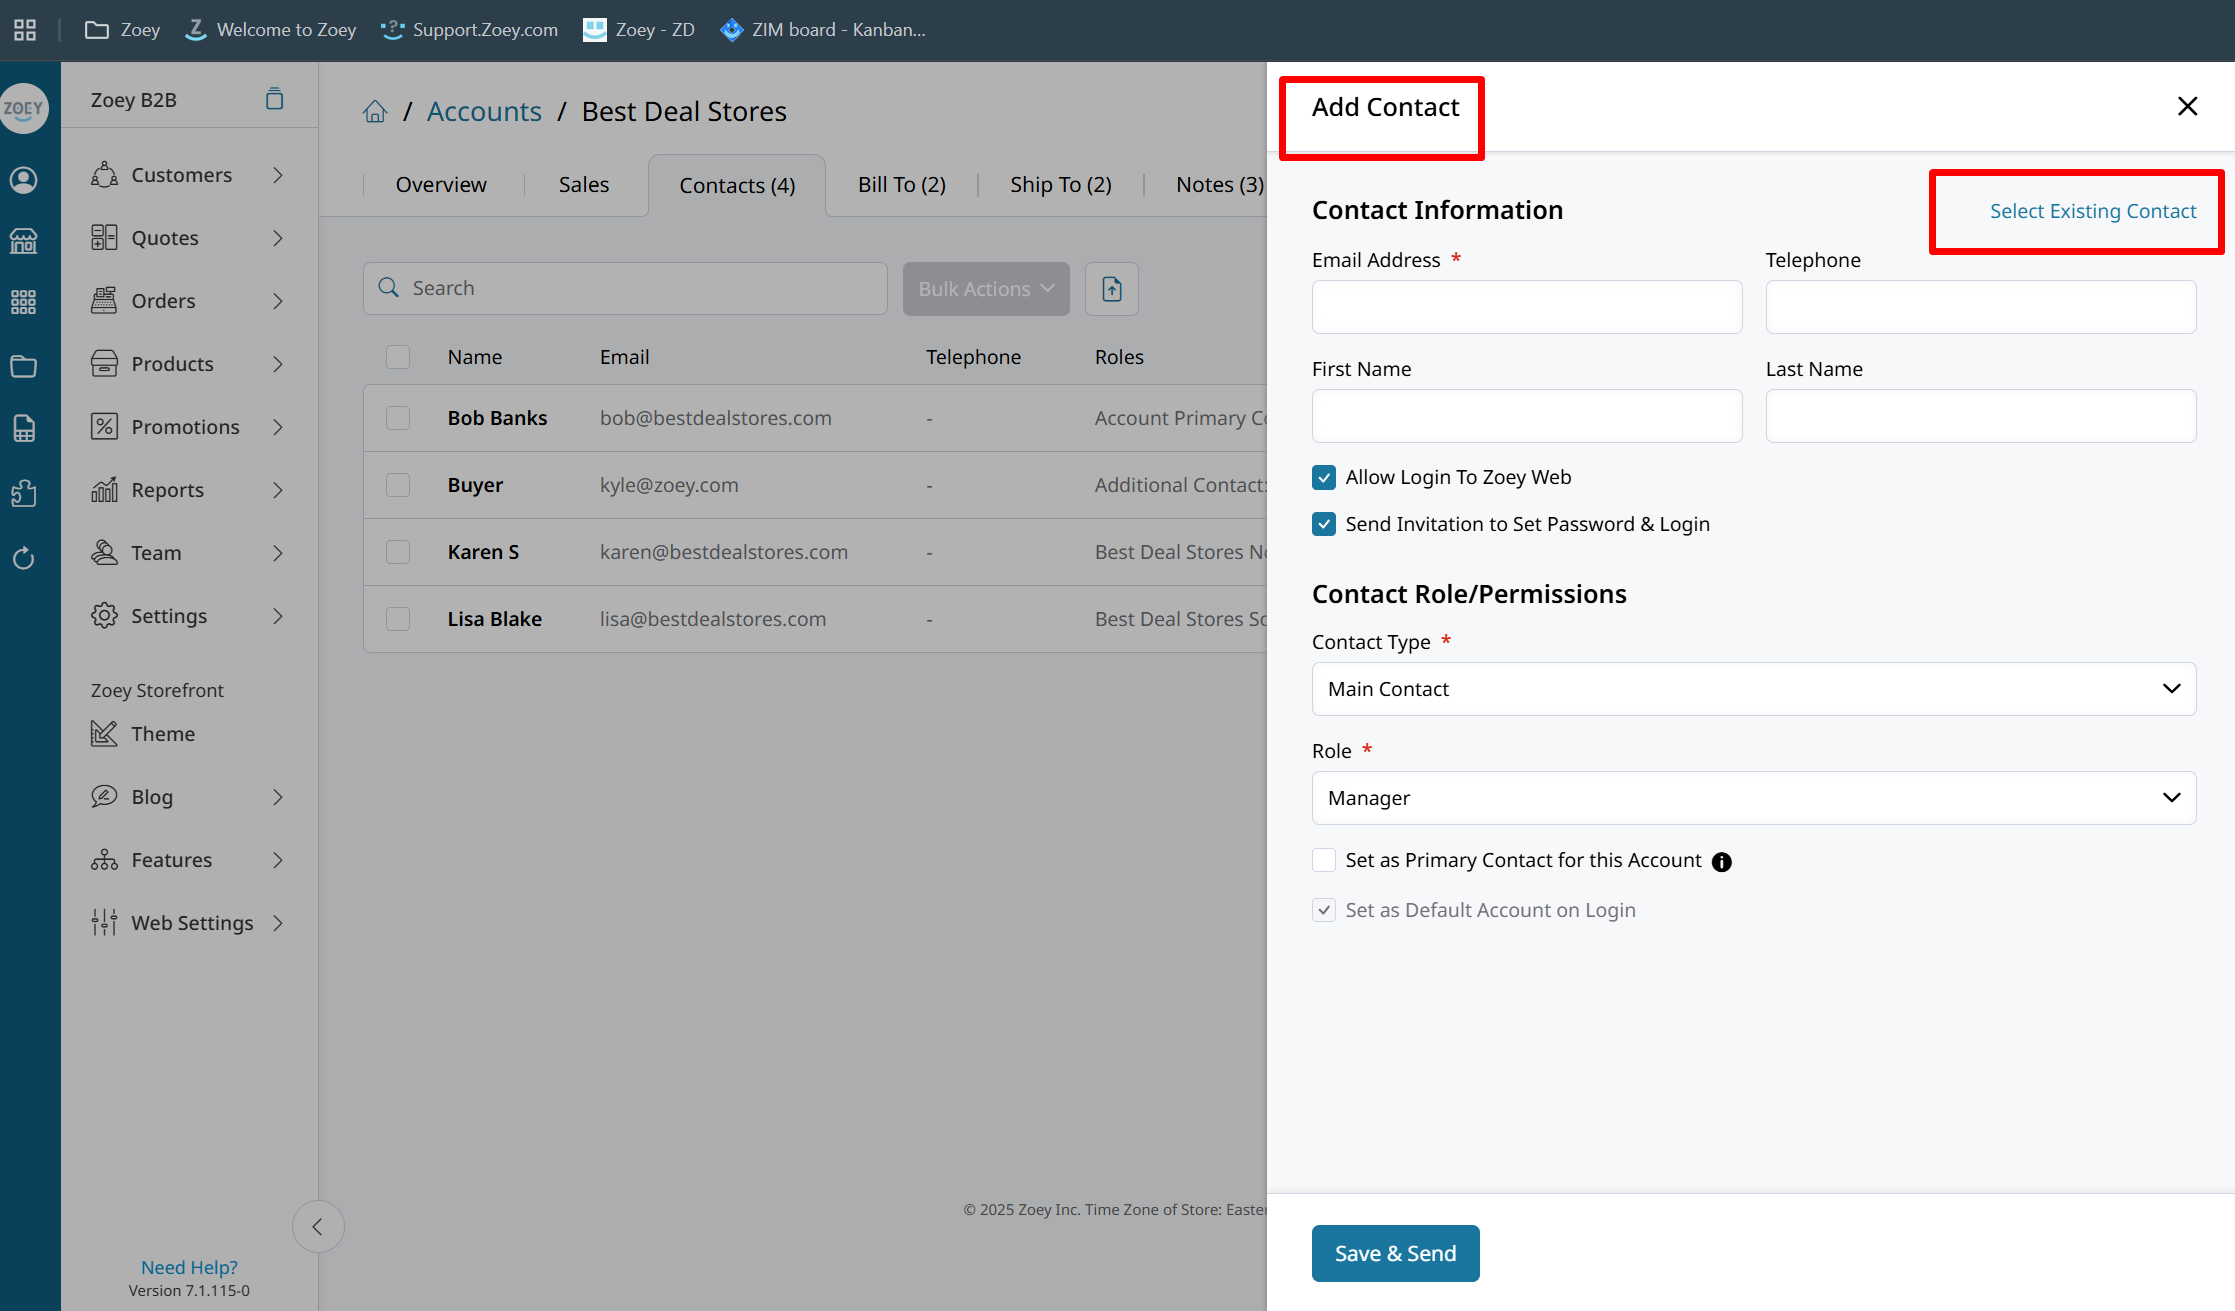Click the Email Address input field
The width and height of the screenshot is (2235, 1311).
coord(1527,307)
